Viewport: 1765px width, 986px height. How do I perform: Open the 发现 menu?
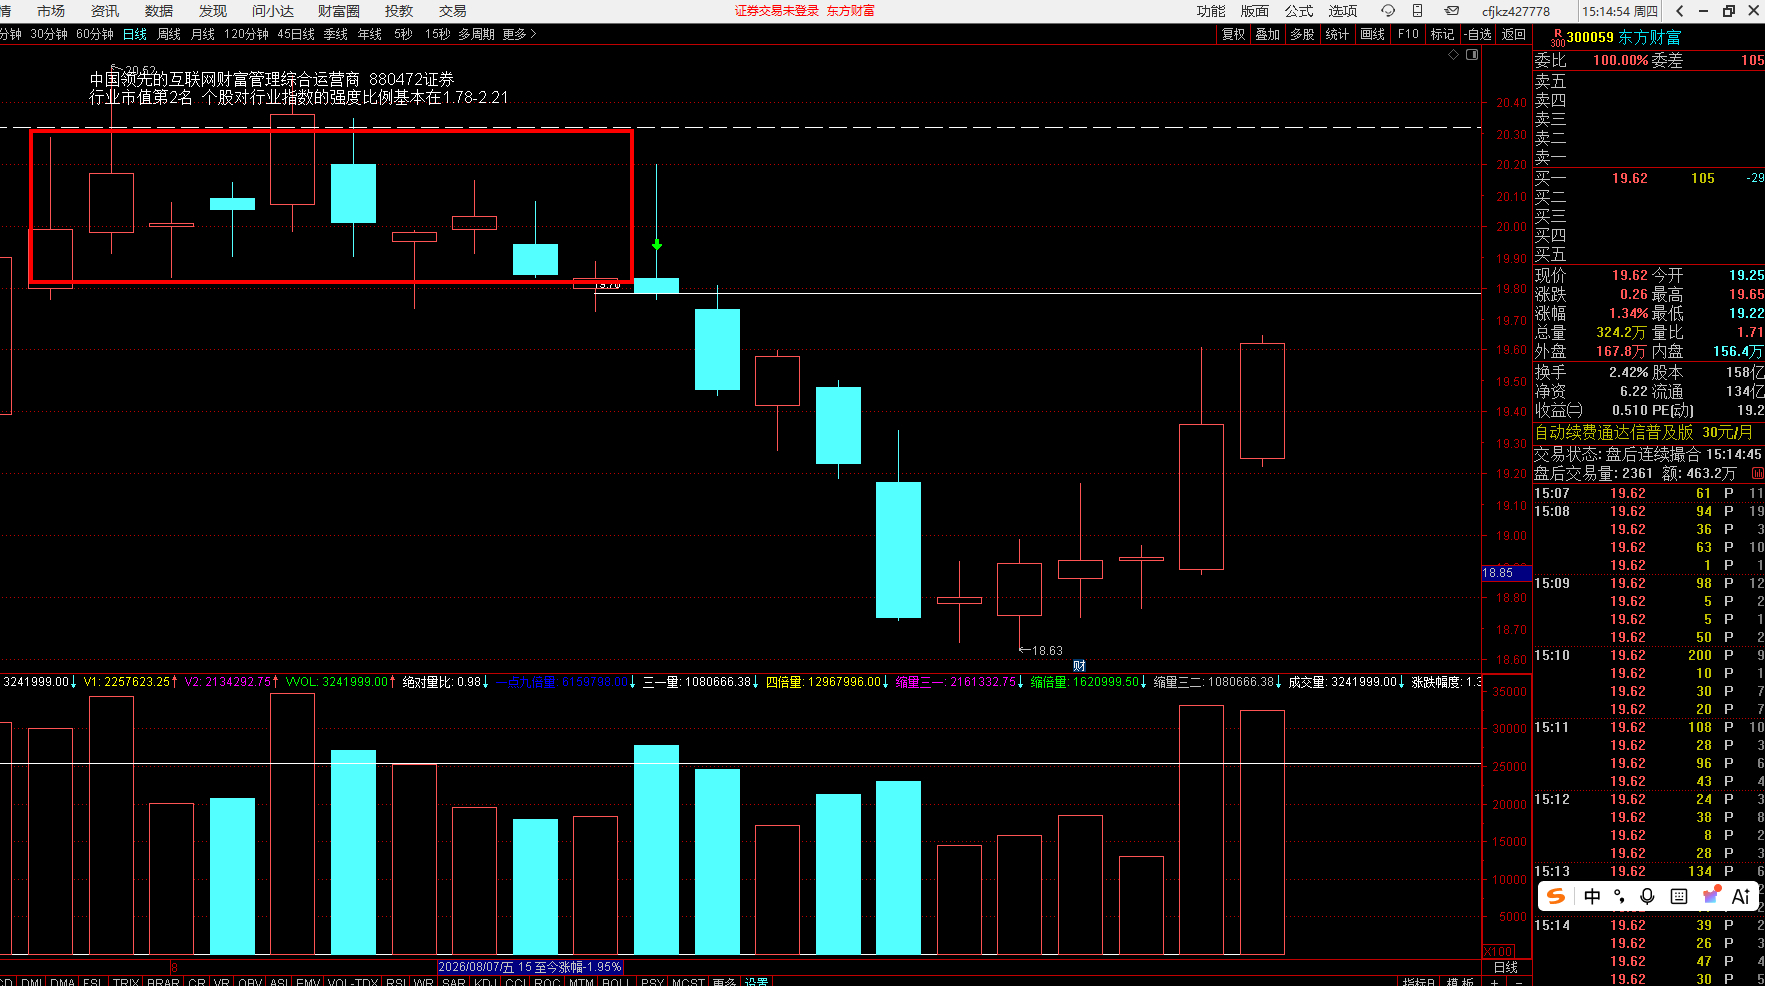click(213, 11)
